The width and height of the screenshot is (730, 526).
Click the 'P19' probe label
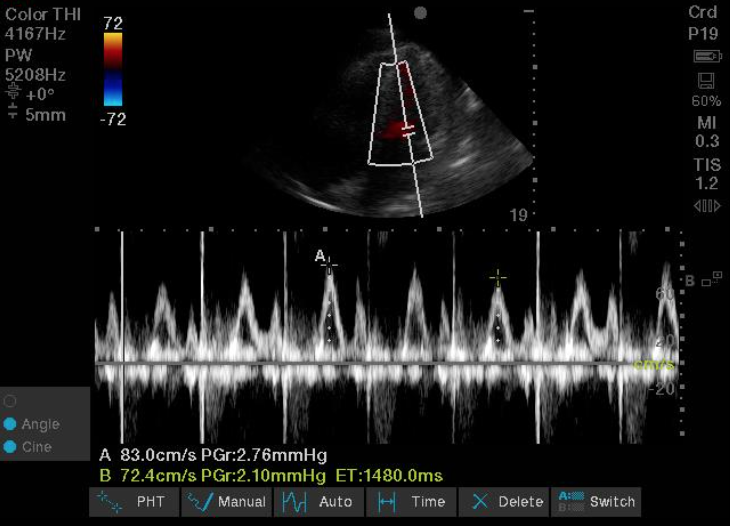click(703, 34)
